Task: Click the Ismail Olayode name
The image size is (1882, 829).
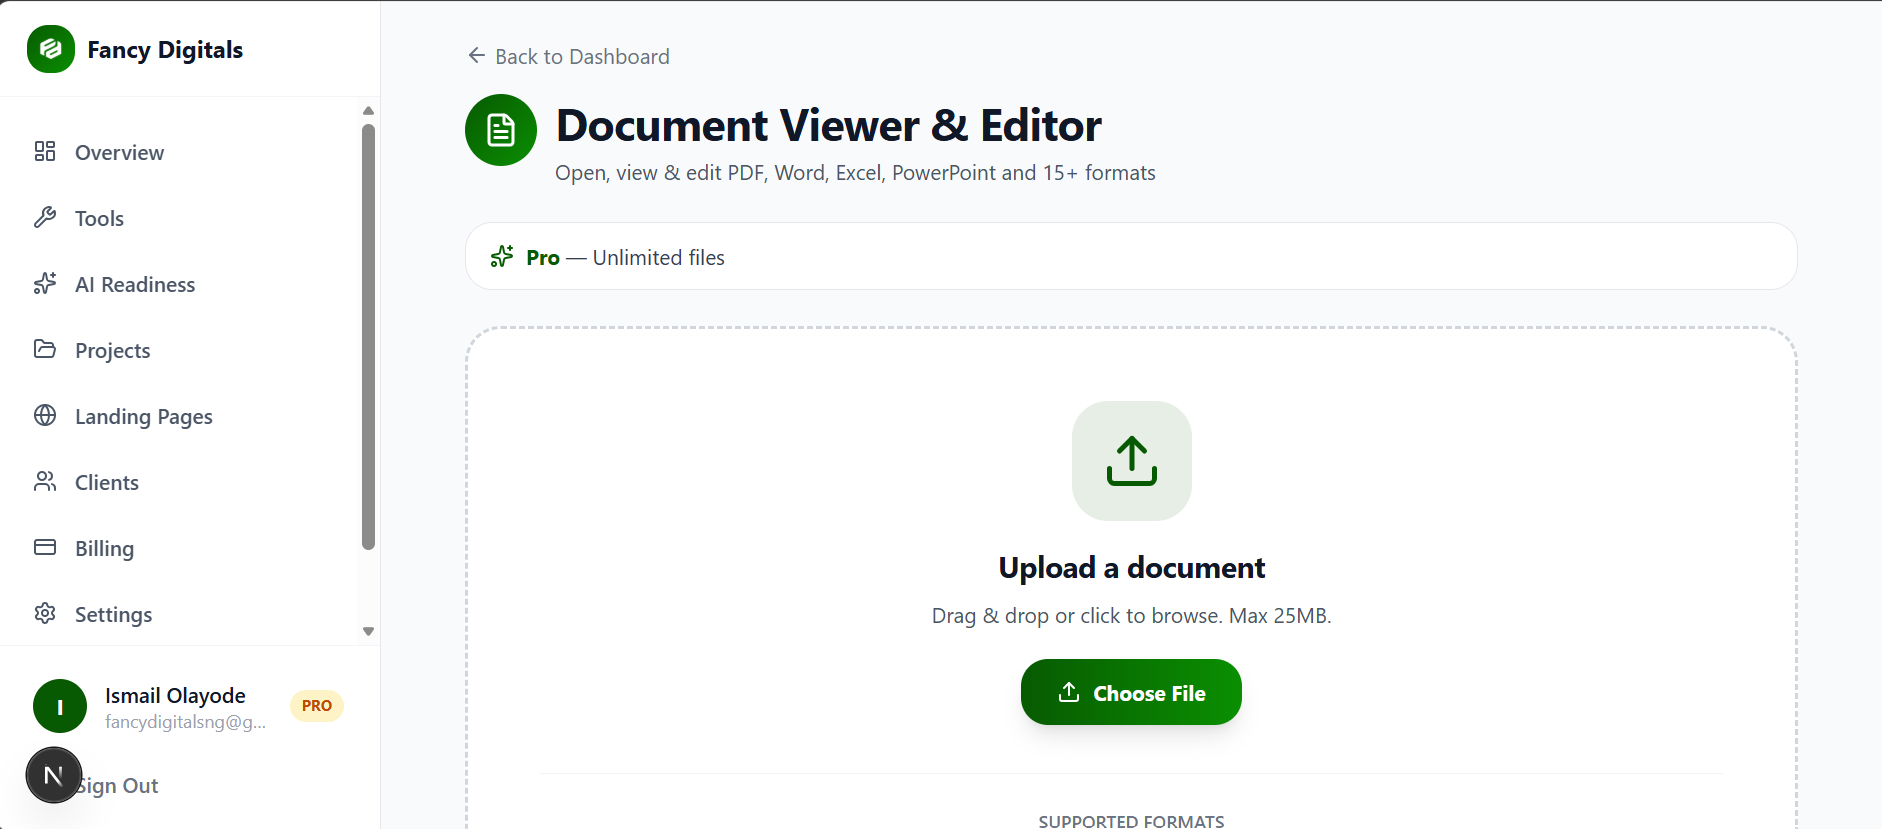Action: click(175, 695)
